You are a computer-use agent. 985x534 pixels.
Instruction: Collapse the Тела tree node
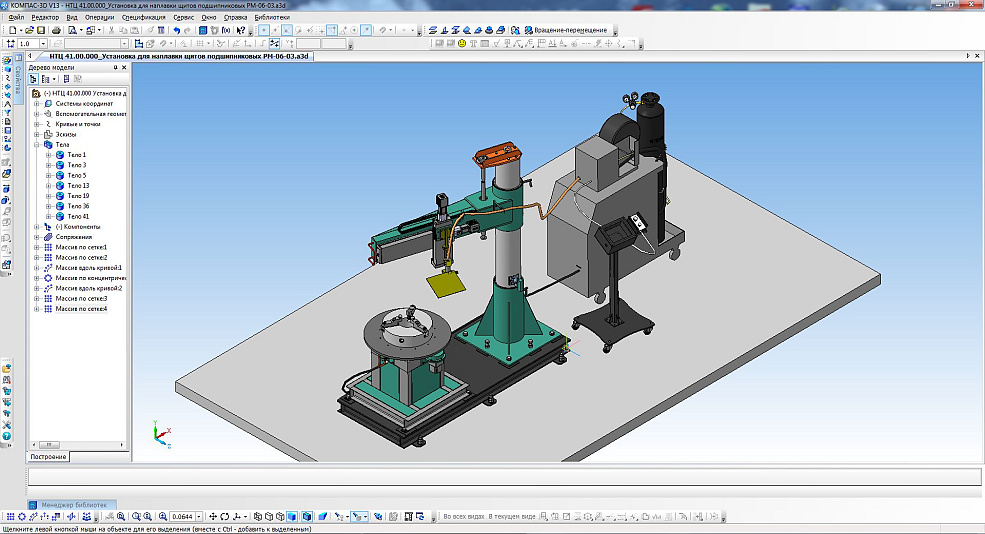pos(37,145)
